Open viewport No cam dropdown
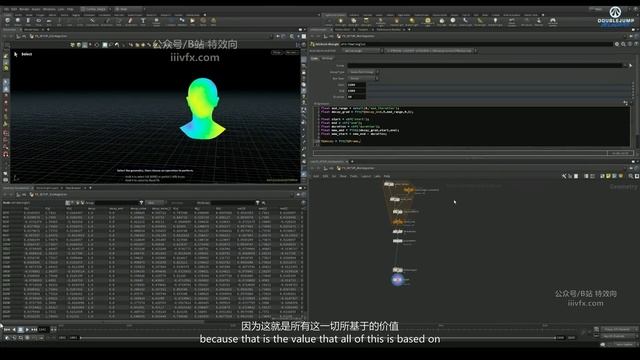The height and width of the screenshot is (360, 640). [291, 53]
